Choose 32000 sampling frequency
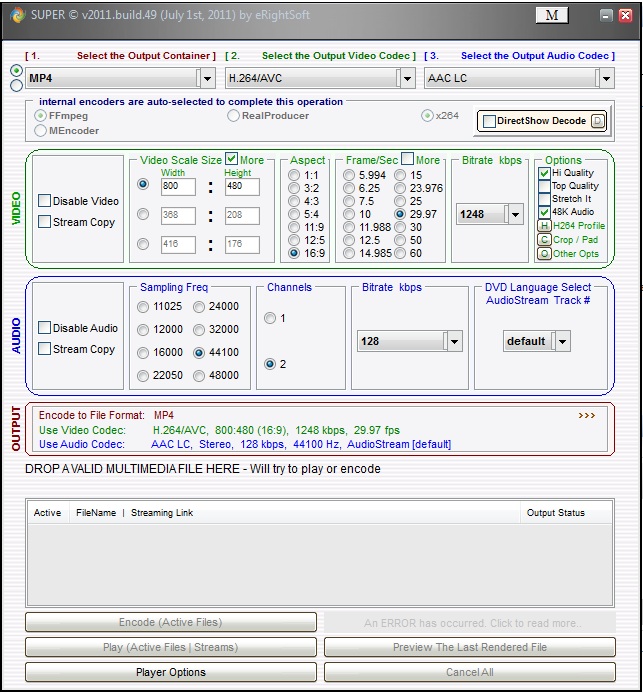 [x=199, y=330]
